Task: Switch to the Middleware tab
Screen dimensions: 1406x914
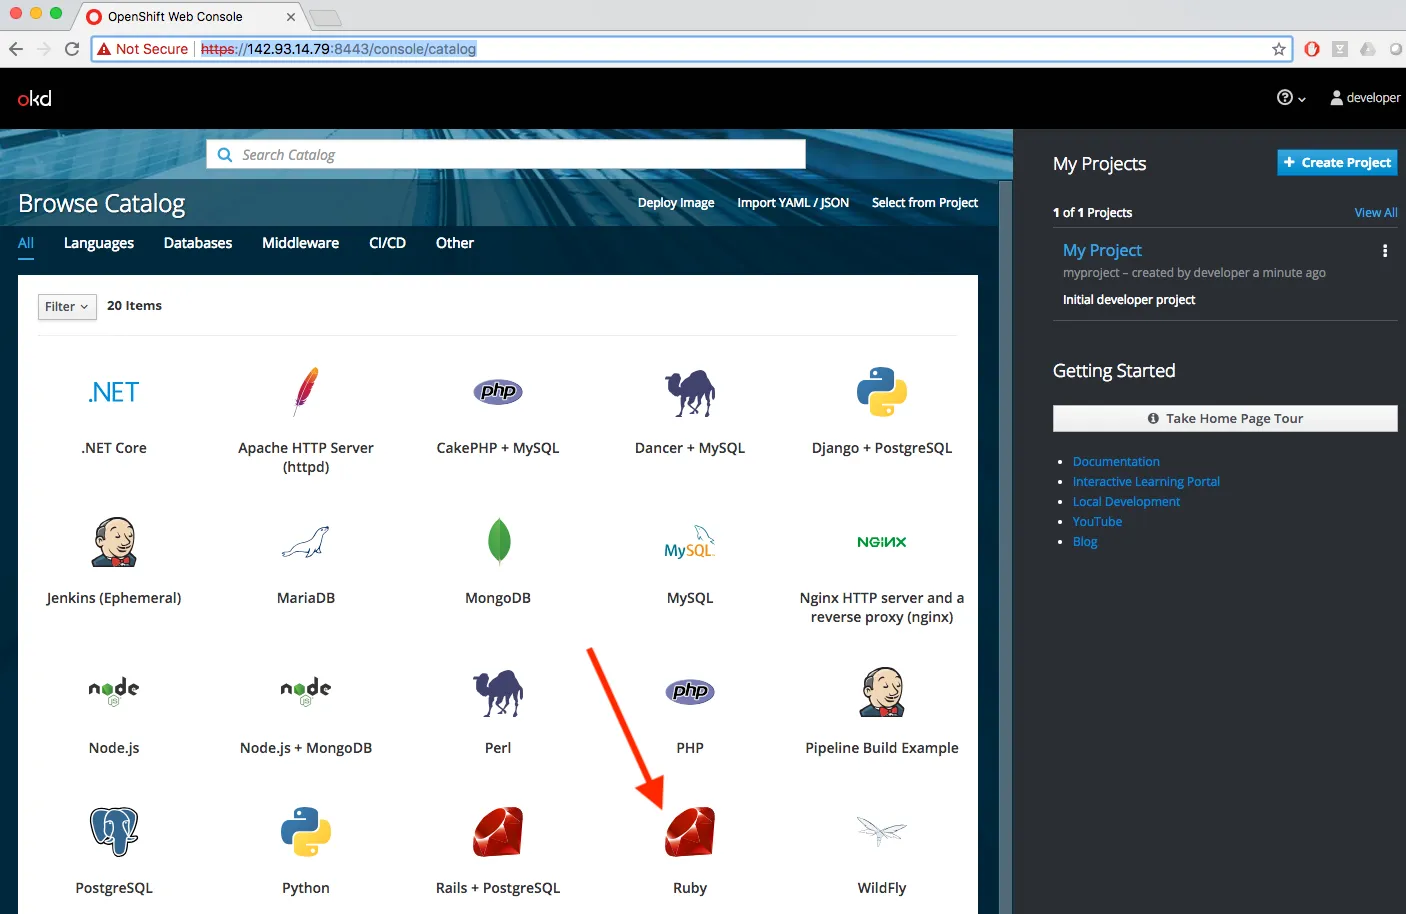Action: [300, 243]
